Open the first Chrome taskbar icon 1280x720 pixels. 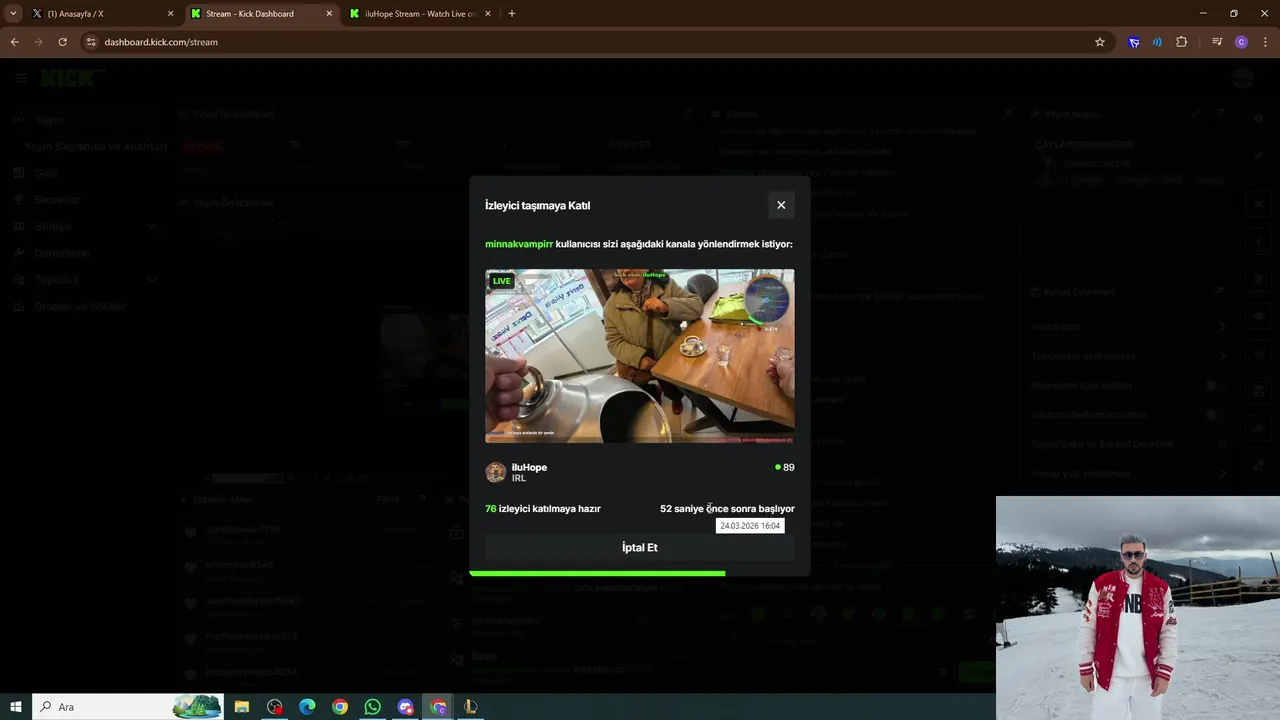coord(340,707)
